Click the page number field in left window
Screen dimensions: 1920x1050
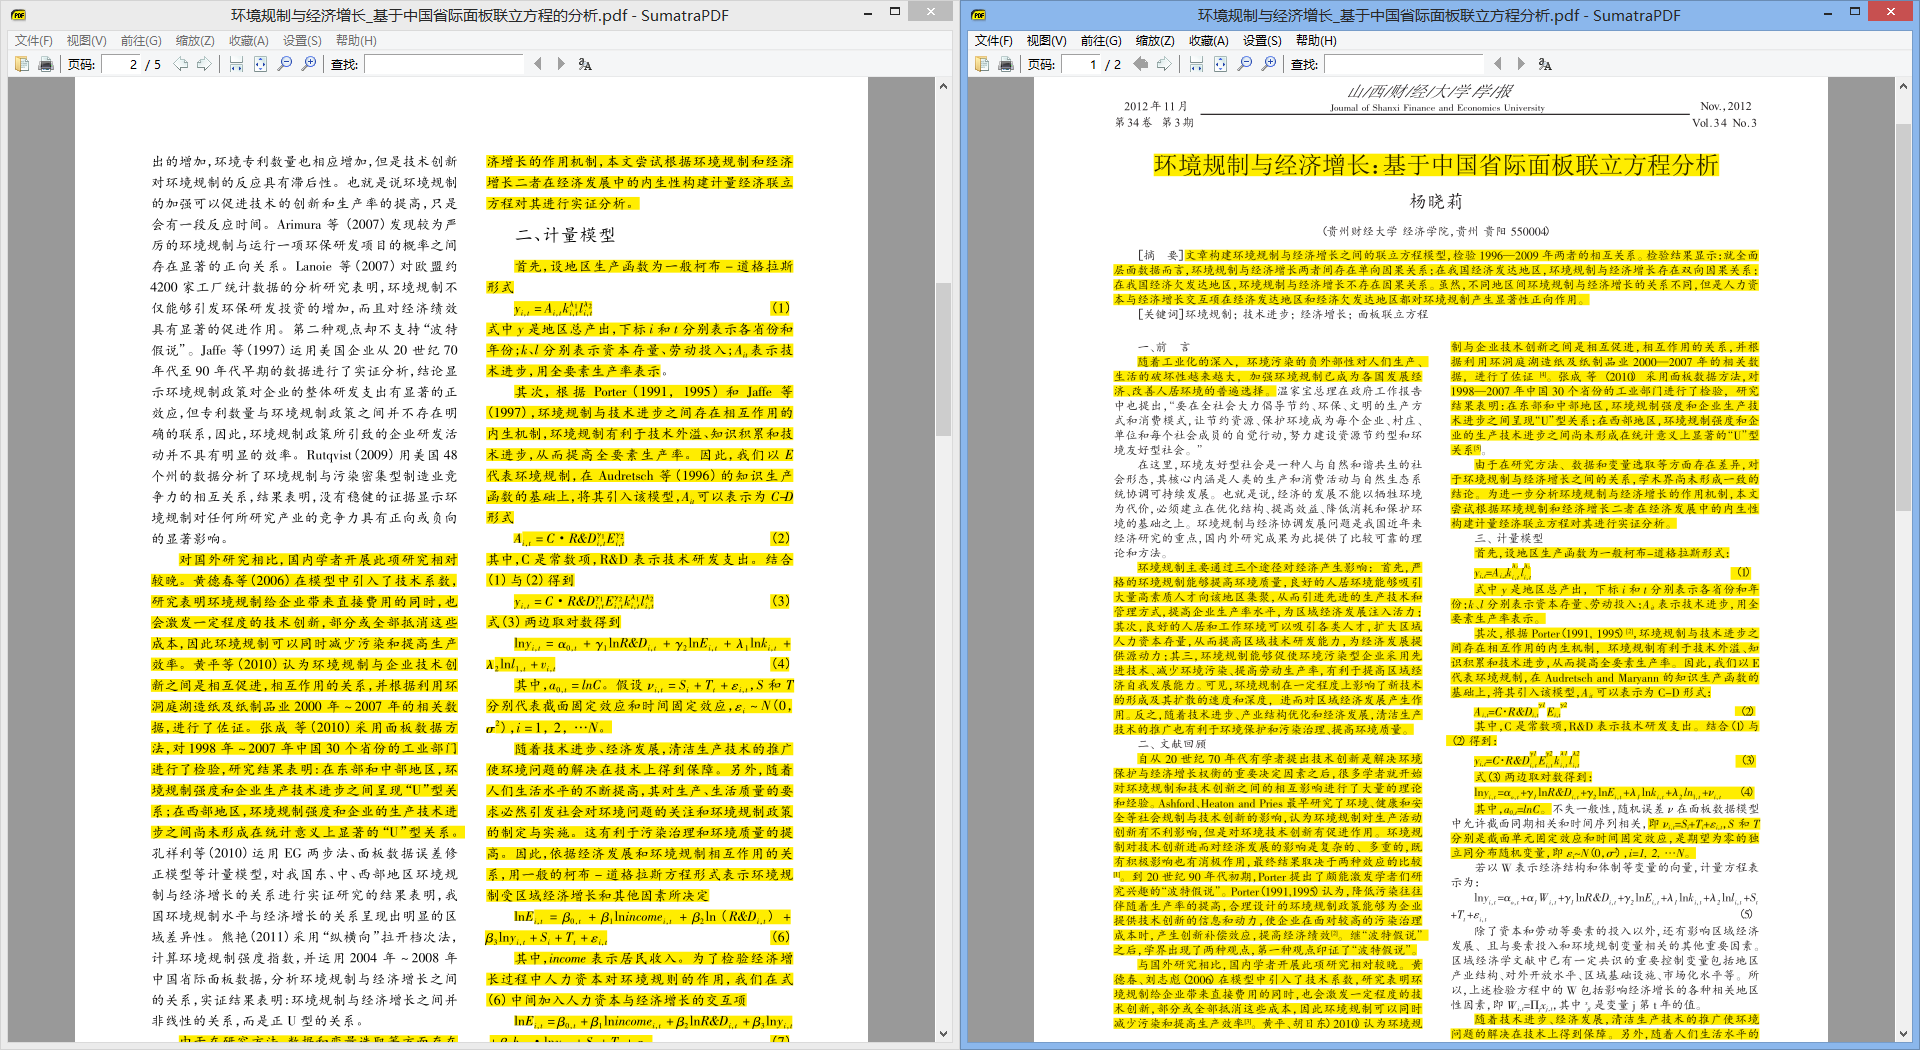[x=120, y=64]
